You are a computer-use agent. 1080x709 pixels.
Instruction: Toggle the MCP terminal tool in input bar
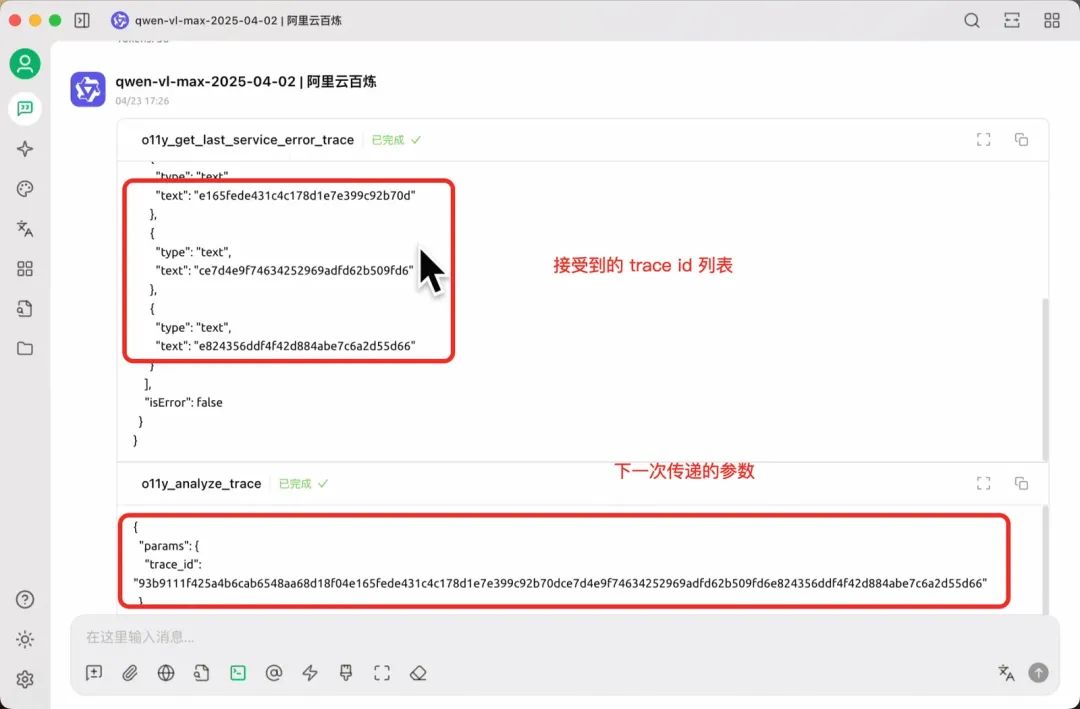click(x=237, y=673)
